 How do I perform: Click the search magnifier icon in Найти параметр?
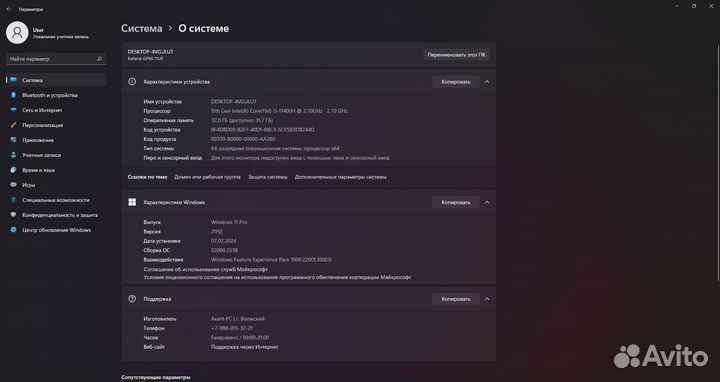click(x=99, y=59)
